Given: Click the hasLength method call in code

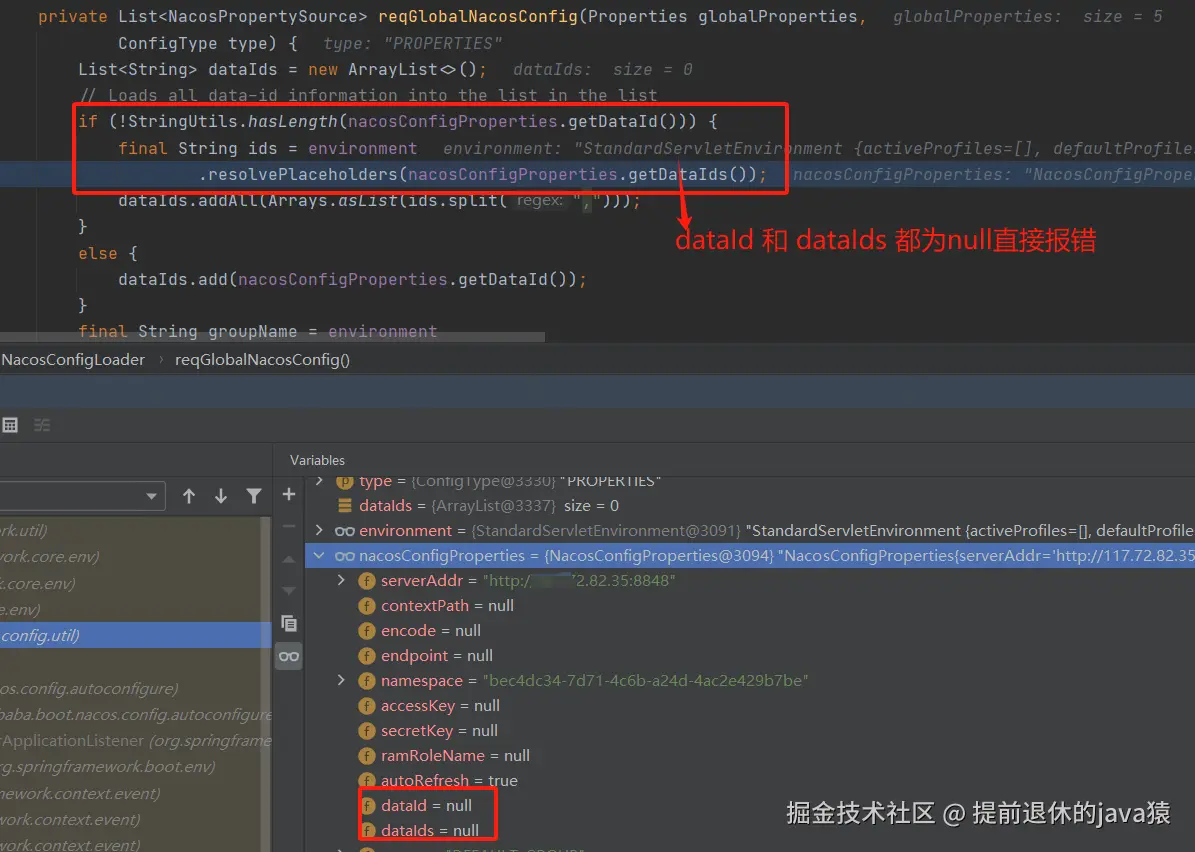Looking at the screenshot, I should coord(293,122).
